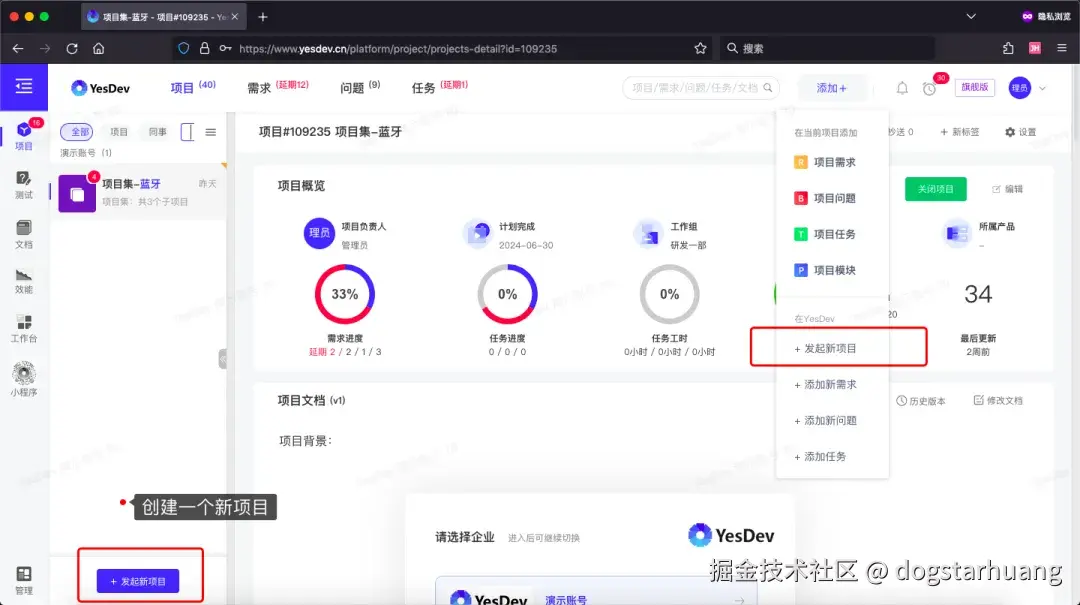Image resolution: width=1080 pixels, height=605 pixels.
Task: Open the 管理 icon at sidebar bottom
Action: click(25, 578)
